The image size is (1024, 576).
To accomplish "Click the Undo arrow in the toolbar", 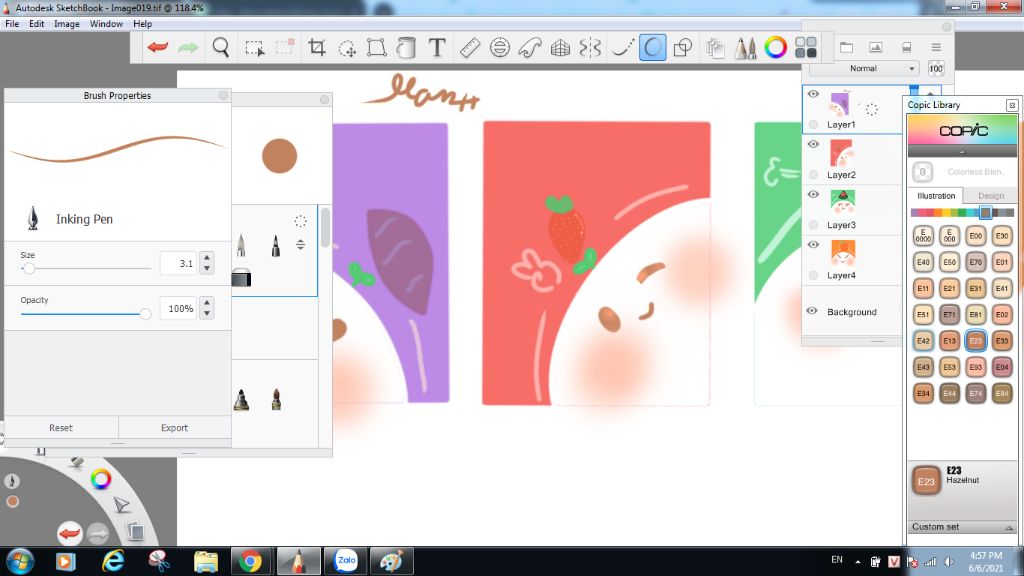I will click(x=157, y=47).
